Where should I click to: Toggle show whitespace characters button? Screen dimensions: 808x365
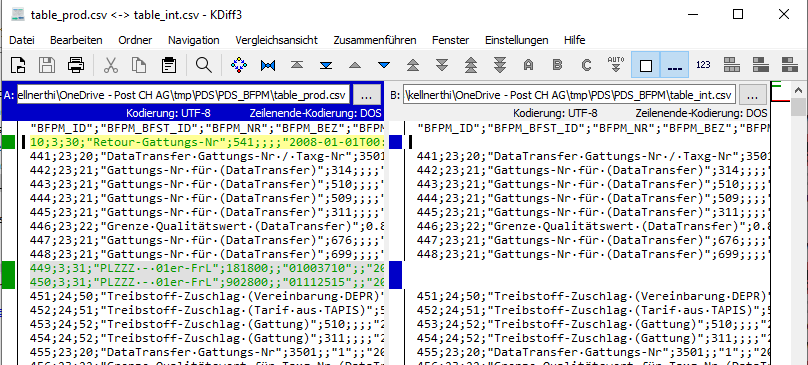pos(674,65)
